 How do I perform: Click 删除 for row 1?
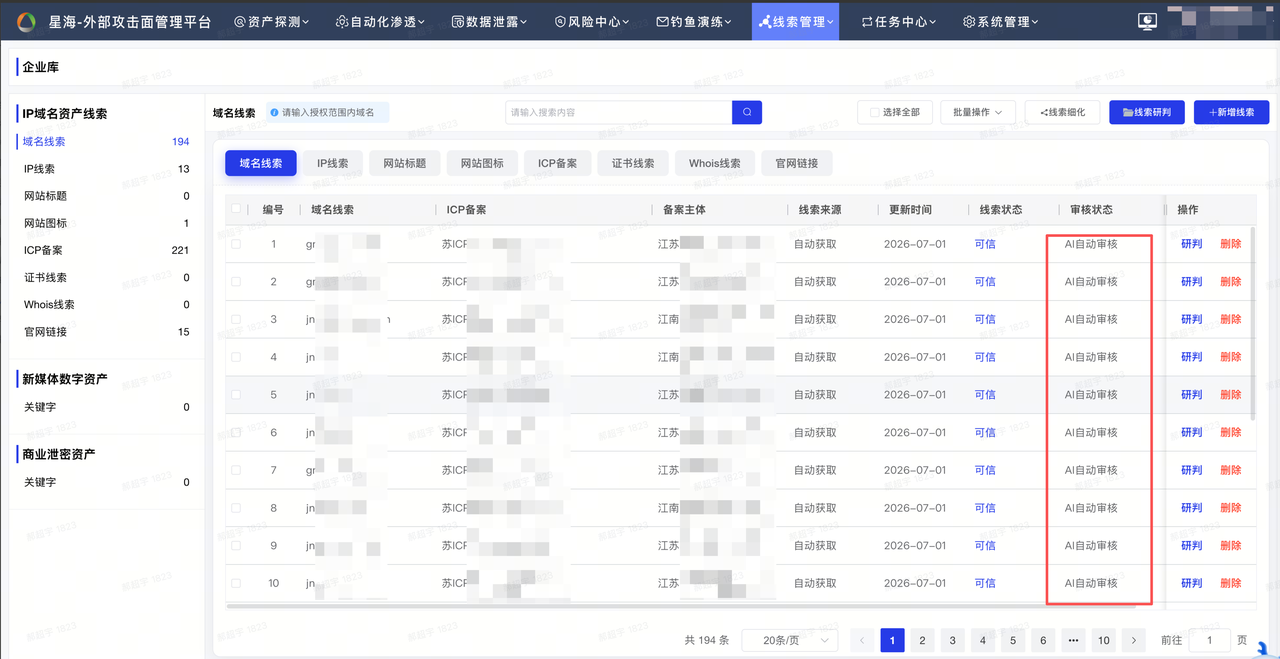(x=1231, y=244)
